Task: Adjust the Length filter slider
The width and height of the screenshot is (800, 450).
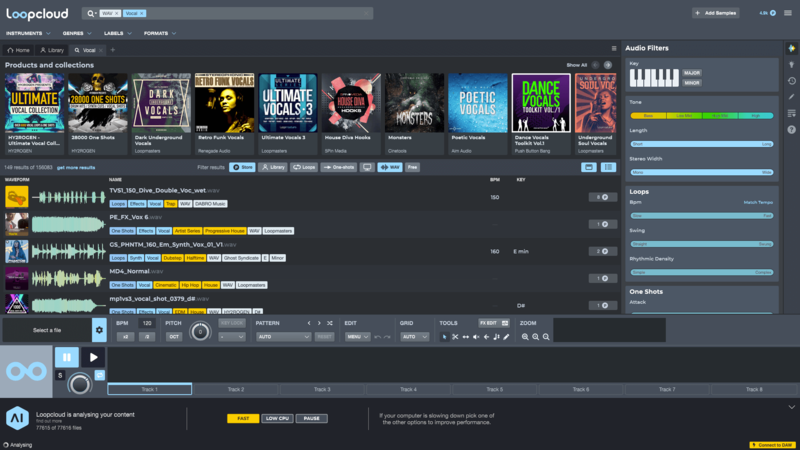Action: click(x=702, y=144)
